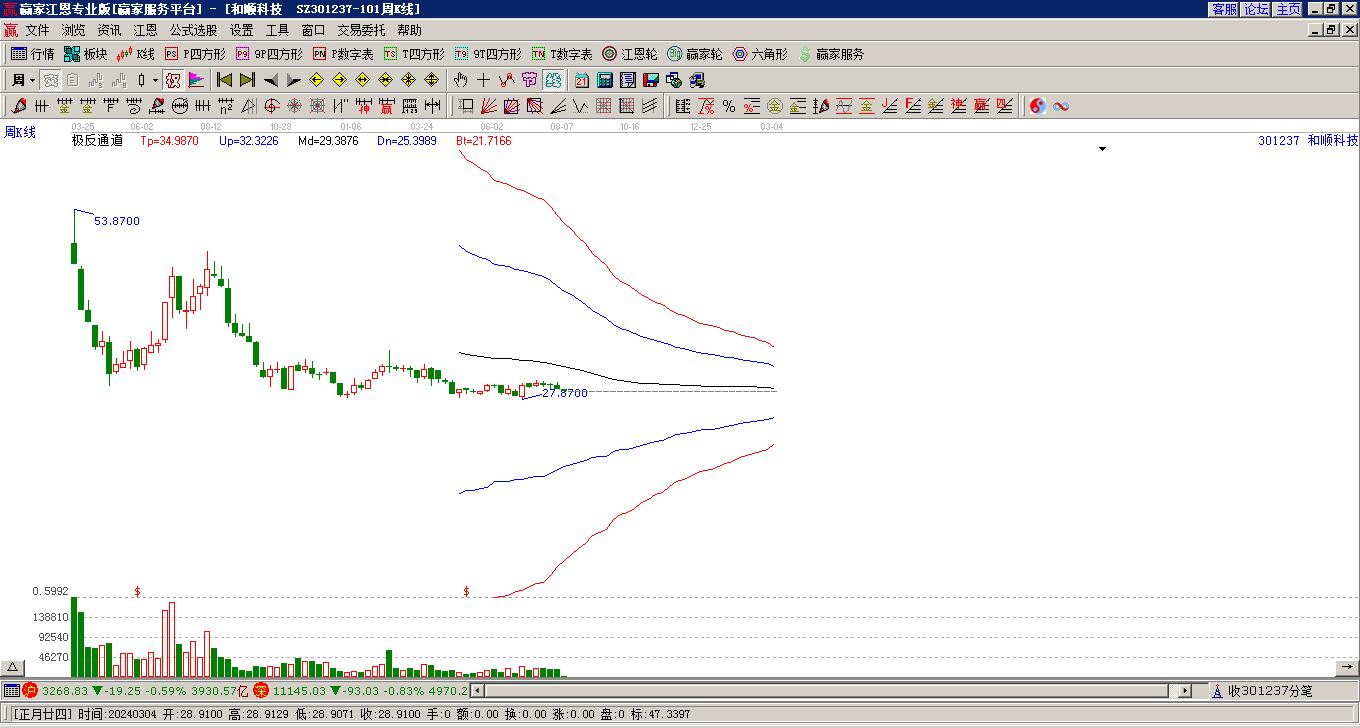Expand the 周 period dropdown

tap(32, 80)
